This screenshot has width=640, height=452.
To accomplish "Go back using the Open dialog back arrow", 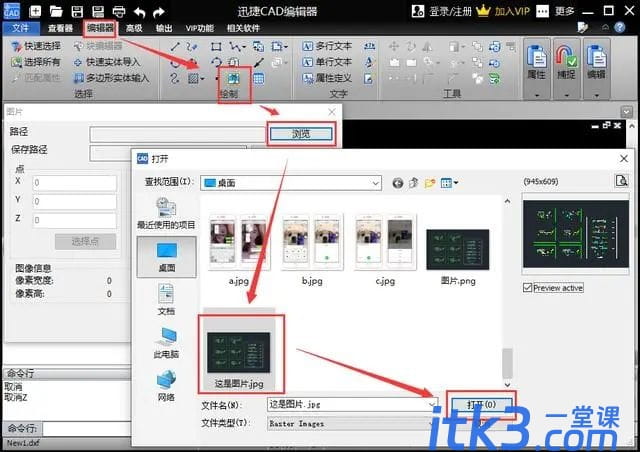I will point(398,183).
